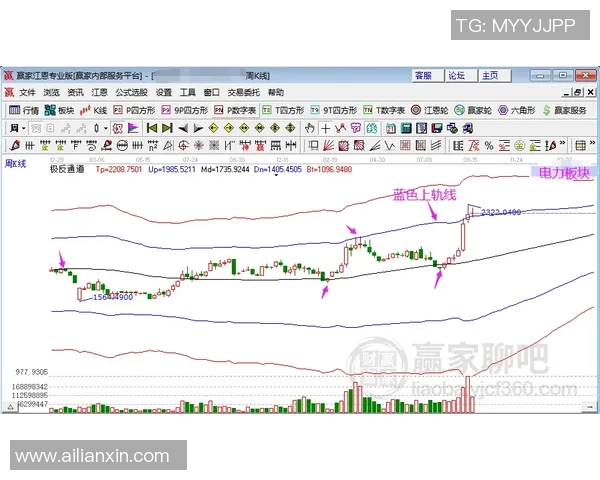Open the 板块 sector view
The width and height of the screenshot is (600, 480).
point(60,110)
